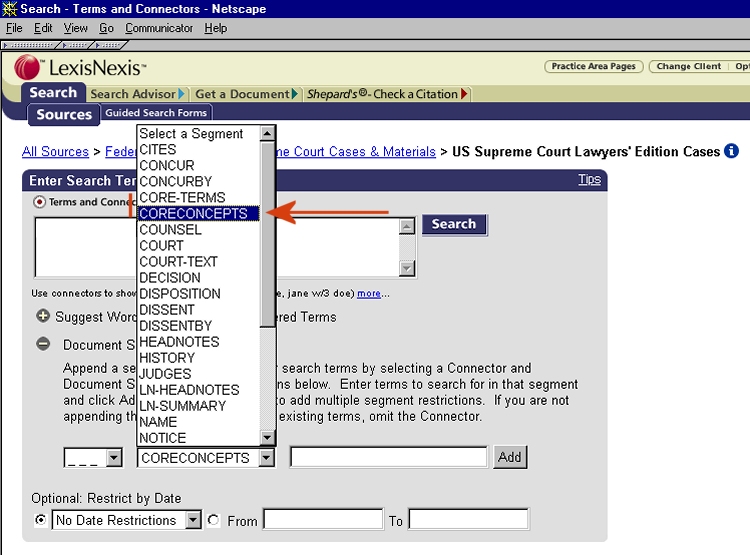Viewport: 750px width, 555px height.
Task: Choose DISSENTBY in the segment list
Action: 199,326
